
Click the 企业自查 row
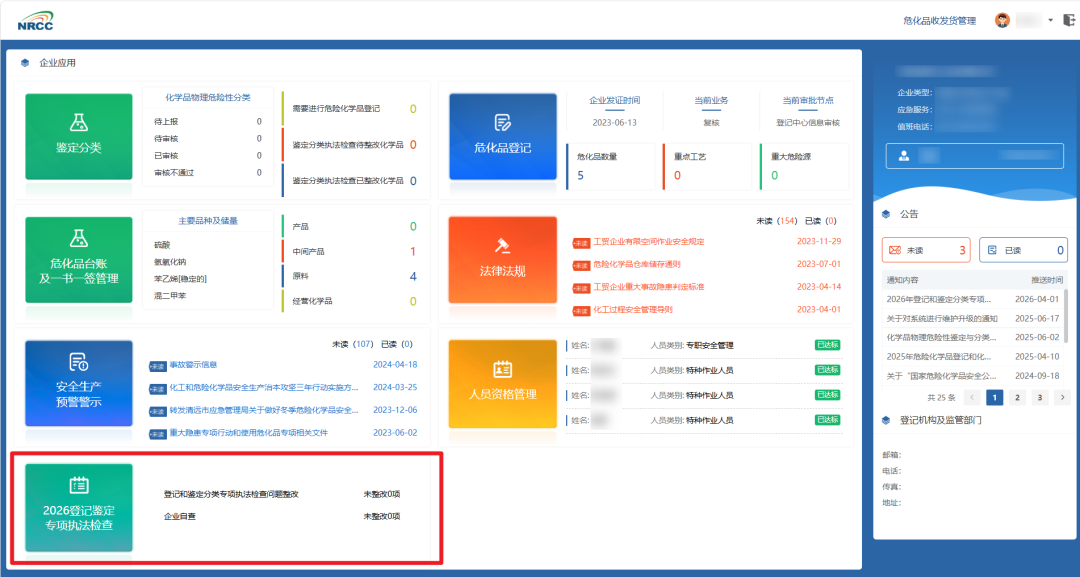pos(282,516)
